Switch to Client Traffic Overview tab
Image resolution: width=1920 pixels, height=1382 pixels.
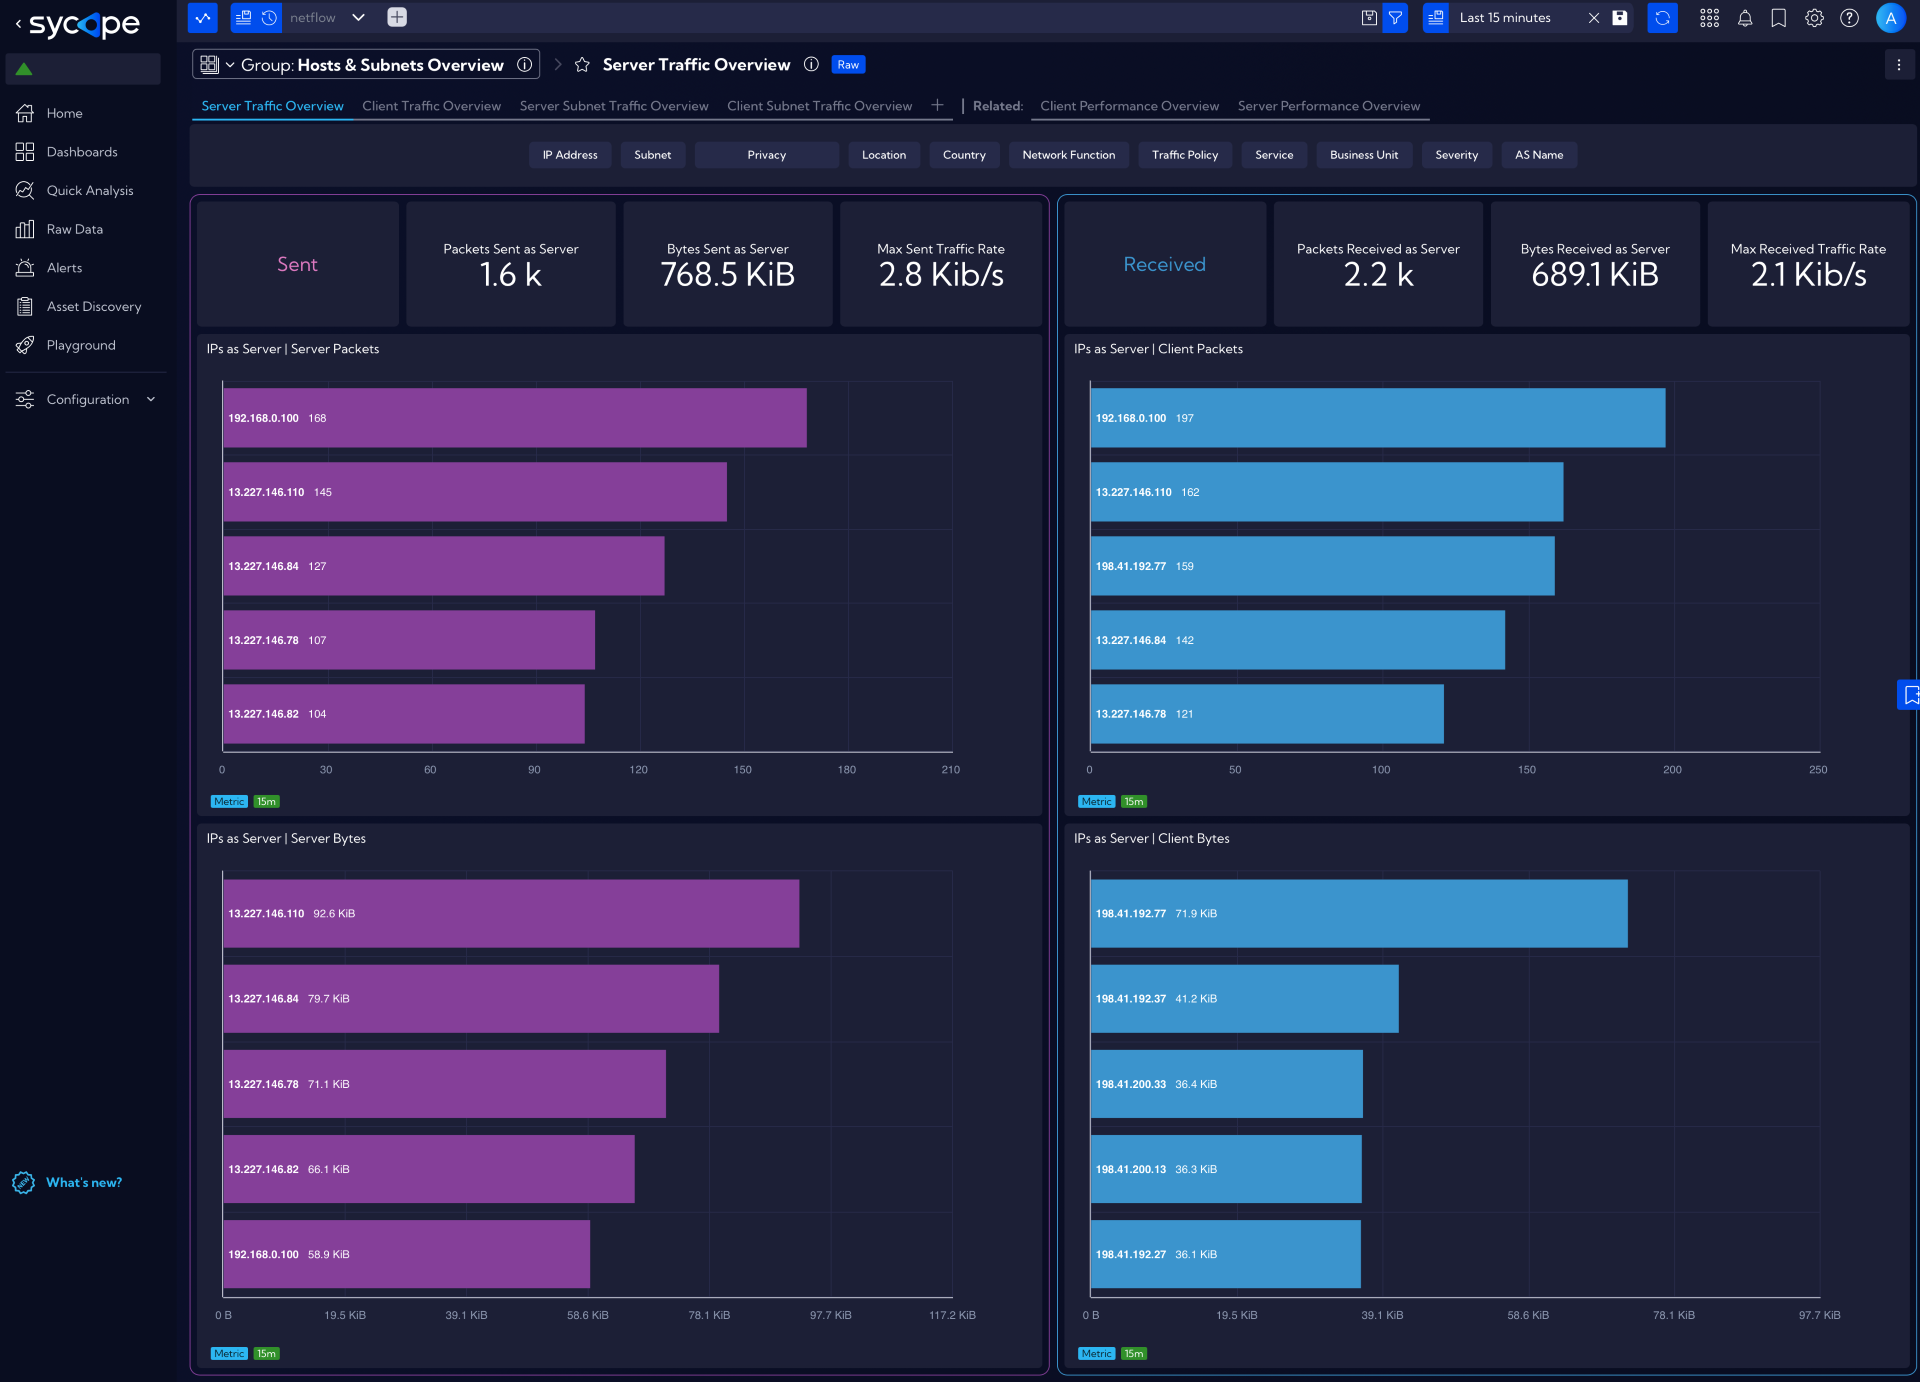click(x=431, y=106)
